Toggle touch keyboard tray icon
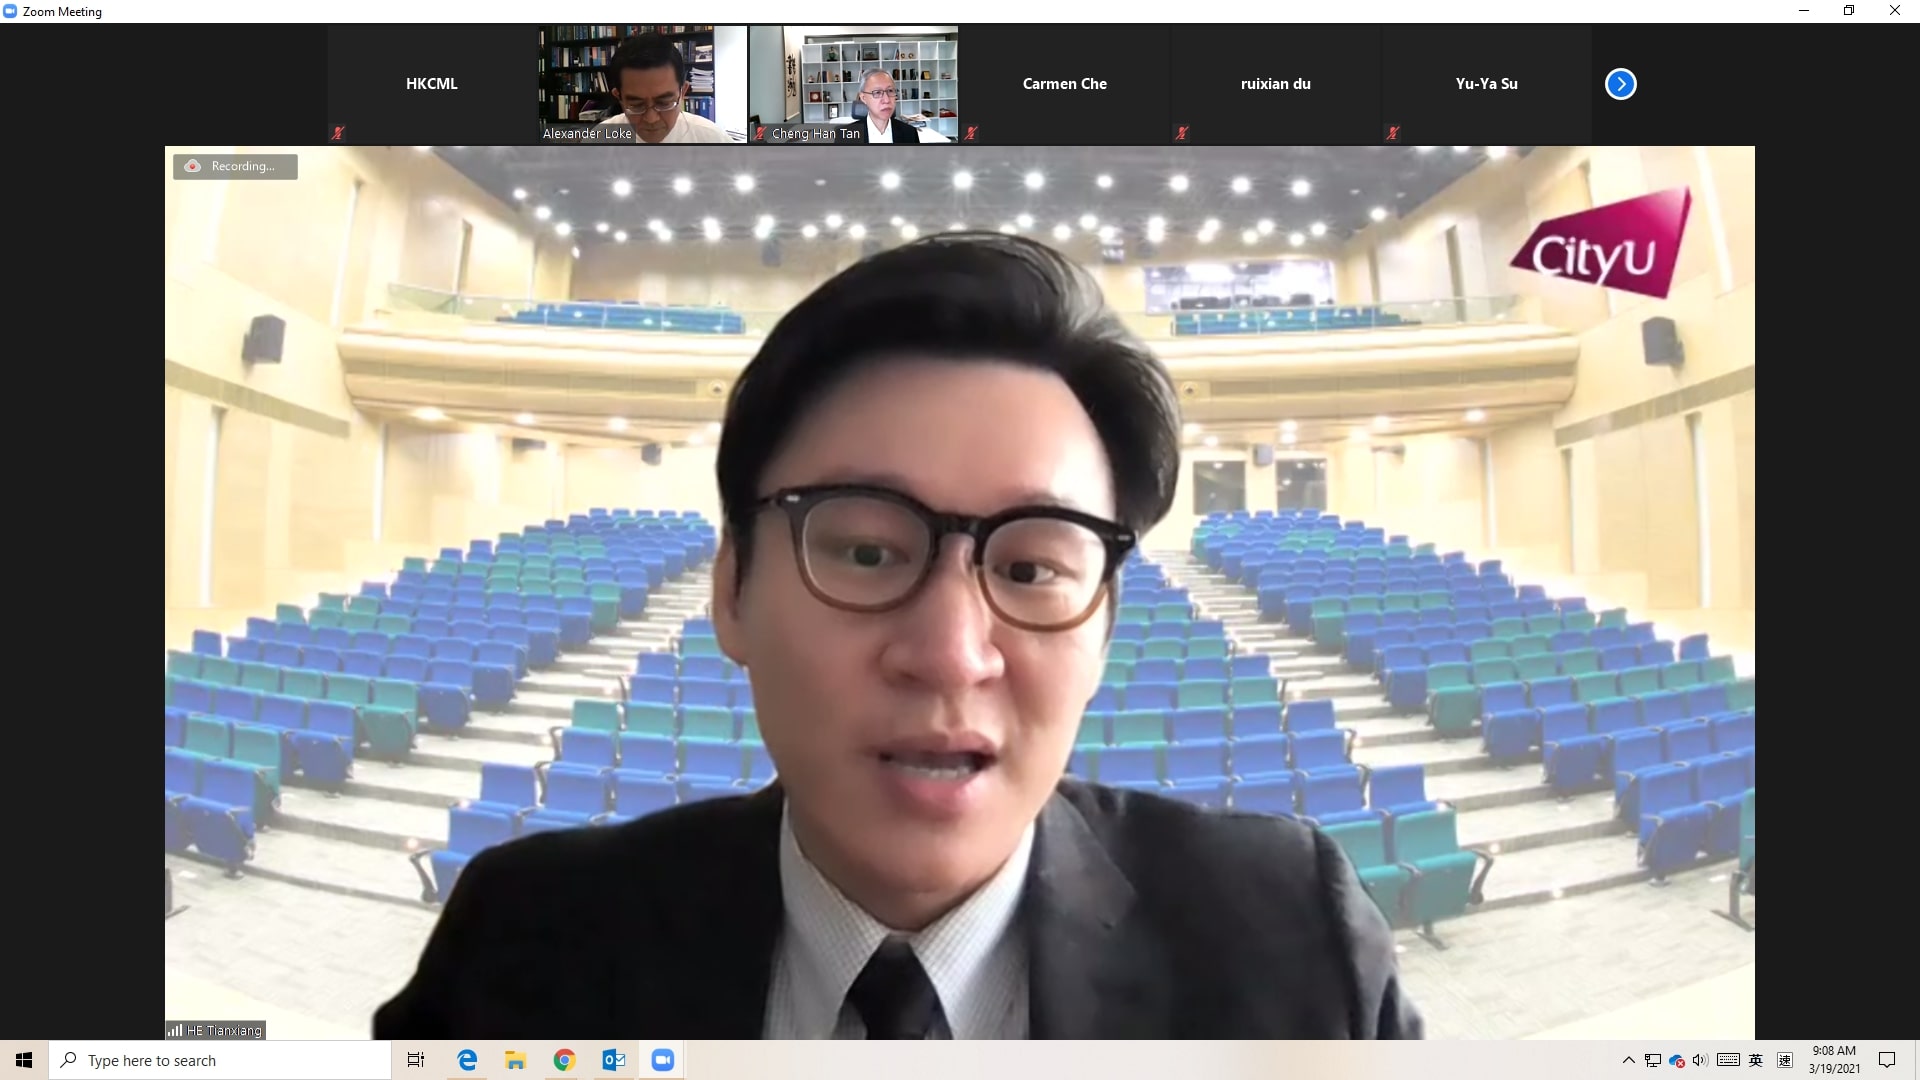 1728,1060
